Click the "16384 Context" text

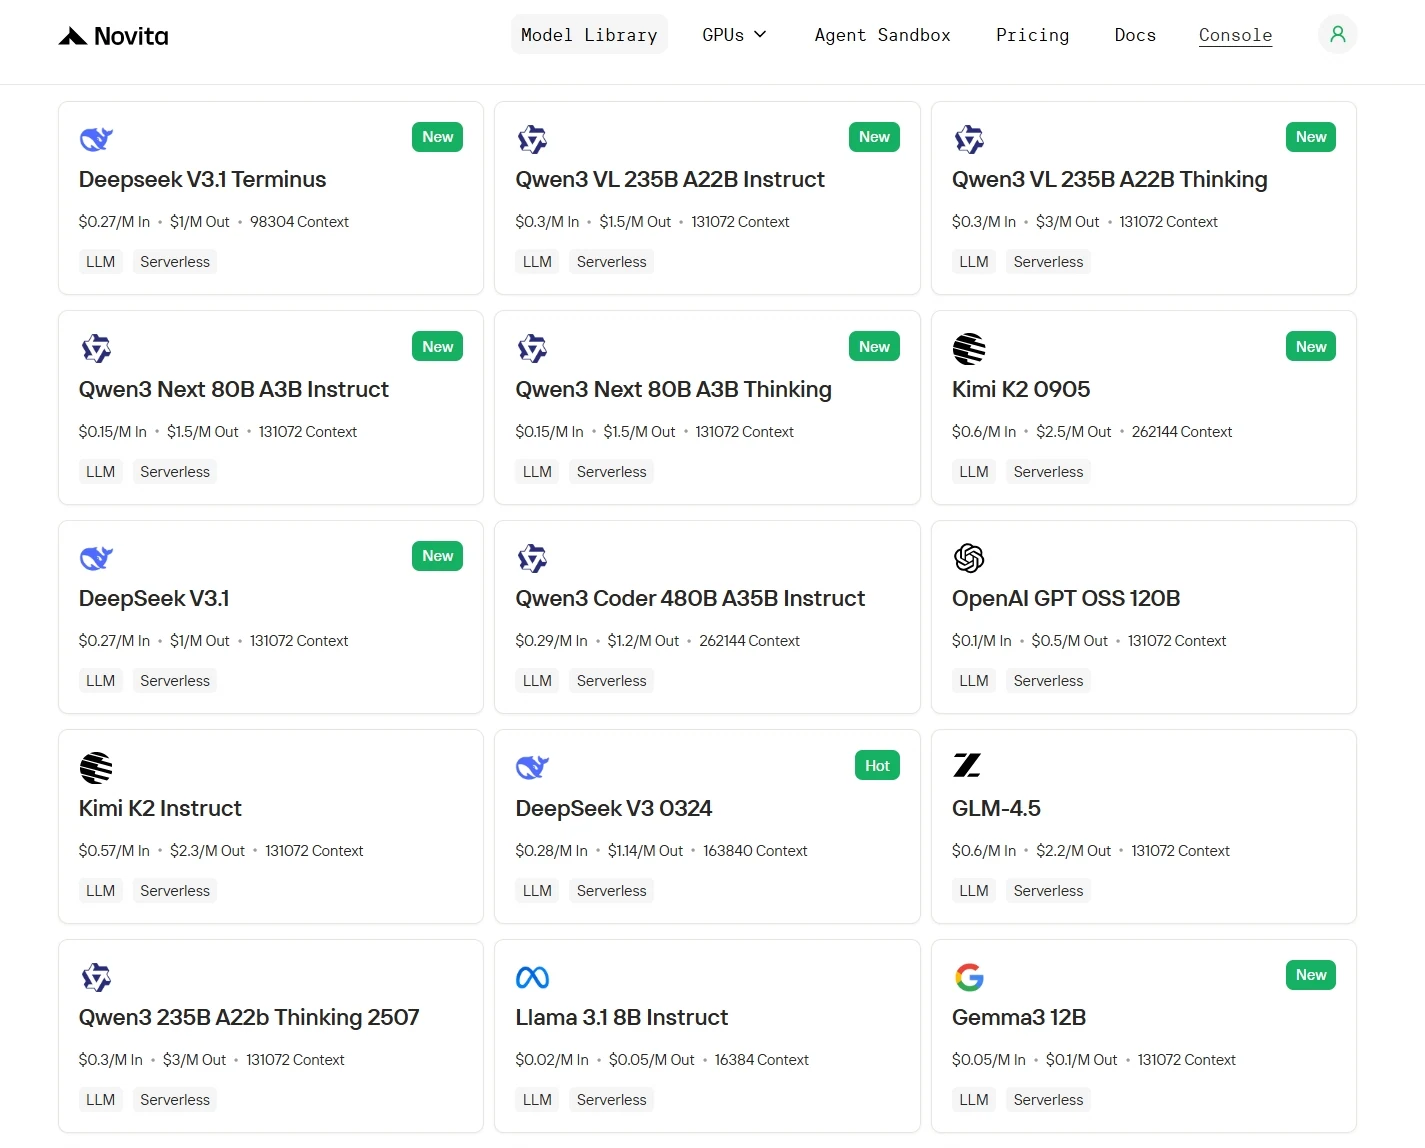(x=761, y=1060)
